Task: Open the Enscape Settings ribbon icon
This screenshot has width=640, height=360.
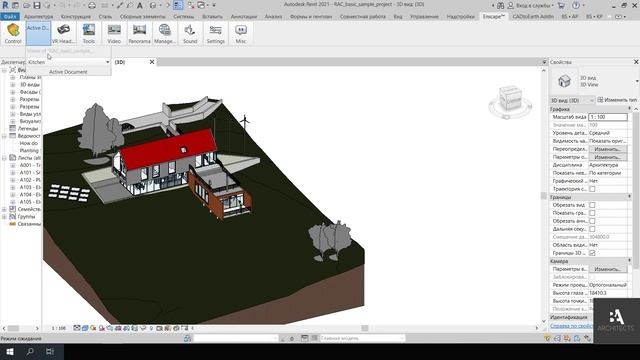Action: [216, 33]
